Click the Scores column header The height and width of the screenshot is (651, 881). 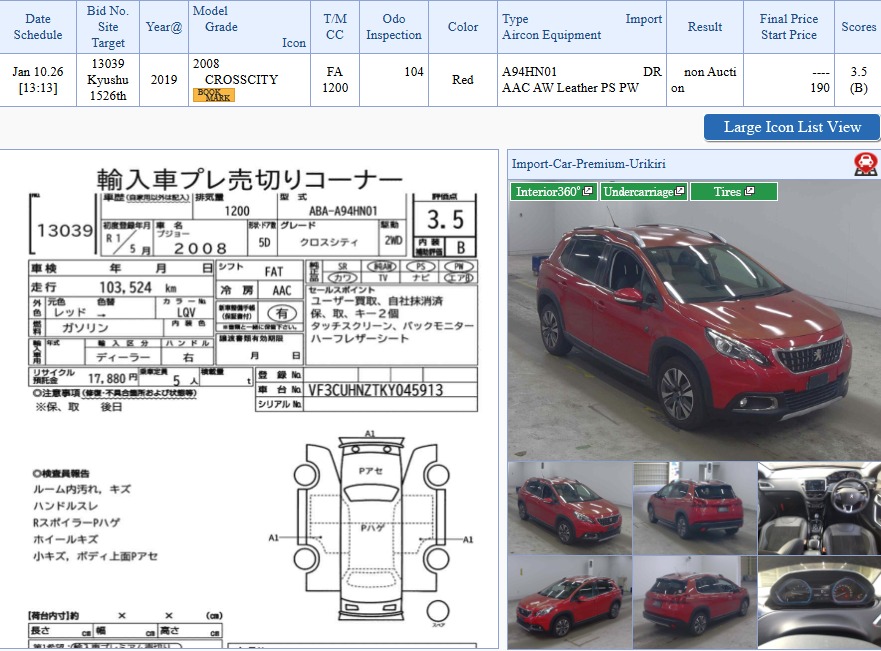coord(858,27)
